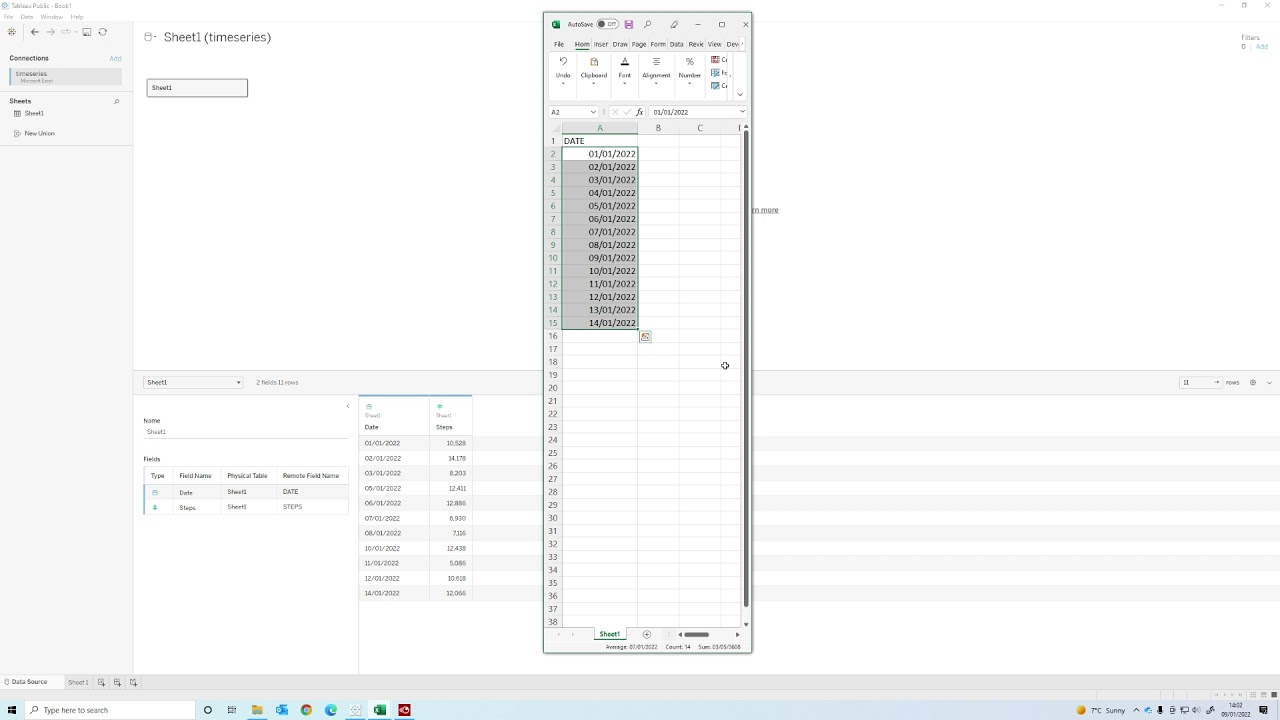The height and width of the screenshot is (720, 1280).
Task: Open the Excel View ribbon tab
Action: click(715, 44)
